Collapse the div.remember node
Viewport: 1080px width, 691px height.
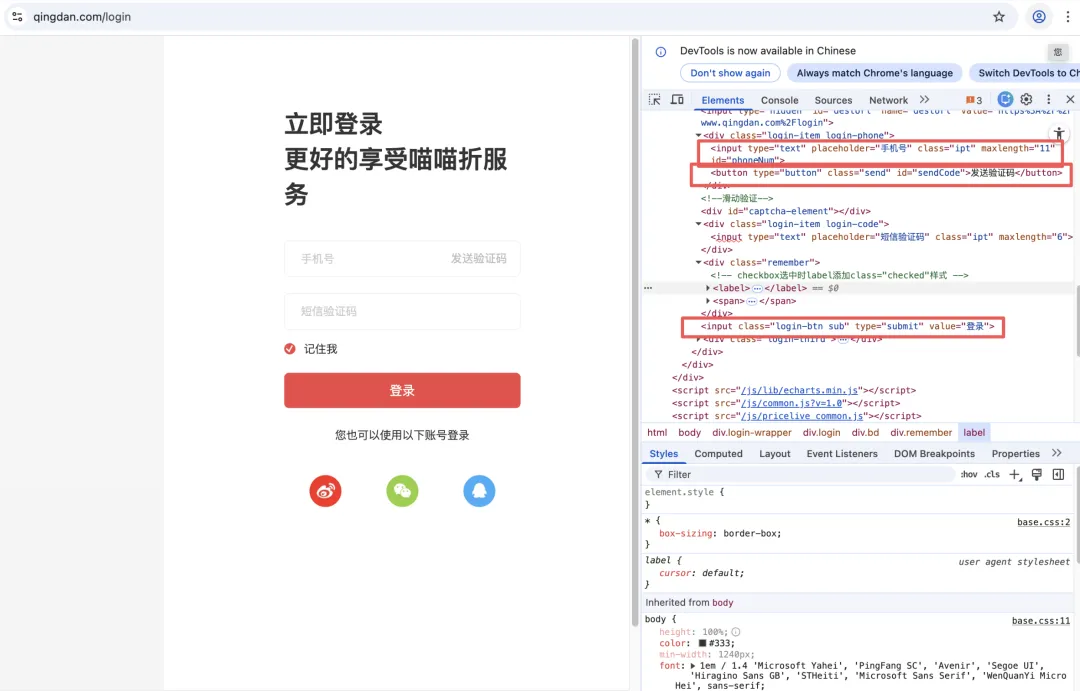tap(698, 262)
